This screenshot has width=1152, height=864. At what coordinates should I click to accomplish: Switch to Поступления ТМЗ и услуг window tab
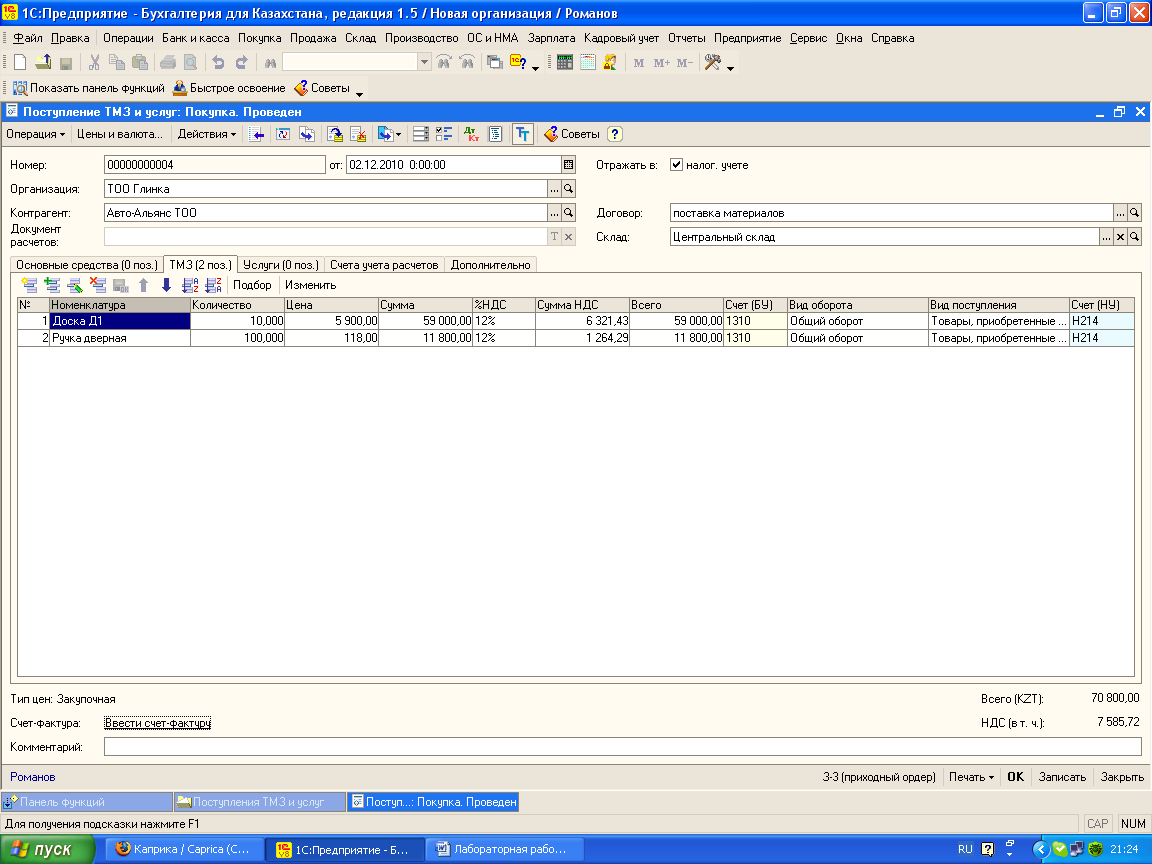point(259,802)
